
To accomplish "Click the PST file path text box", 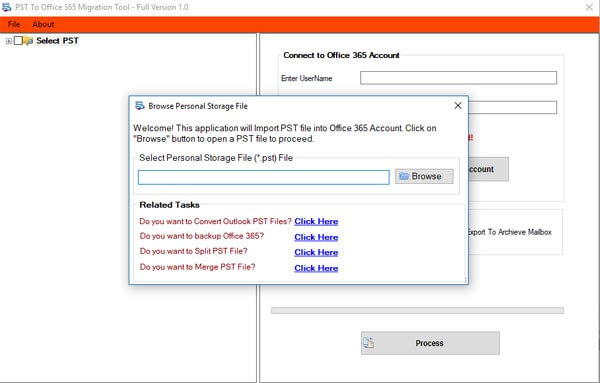I will [264, 178].
